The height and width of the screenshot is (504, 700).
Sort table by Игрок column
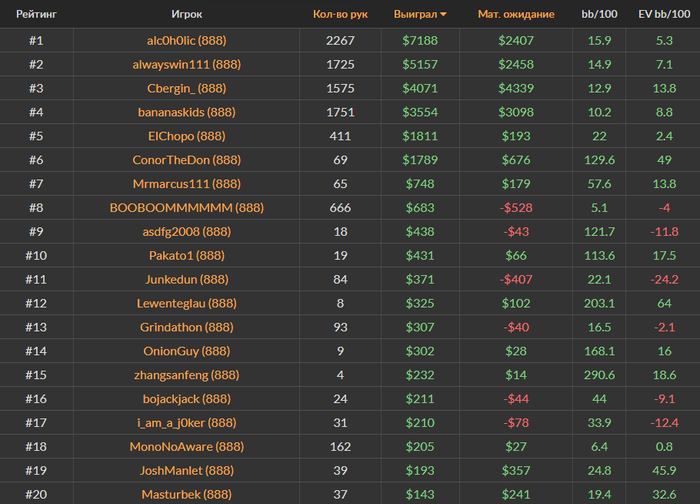186,15
